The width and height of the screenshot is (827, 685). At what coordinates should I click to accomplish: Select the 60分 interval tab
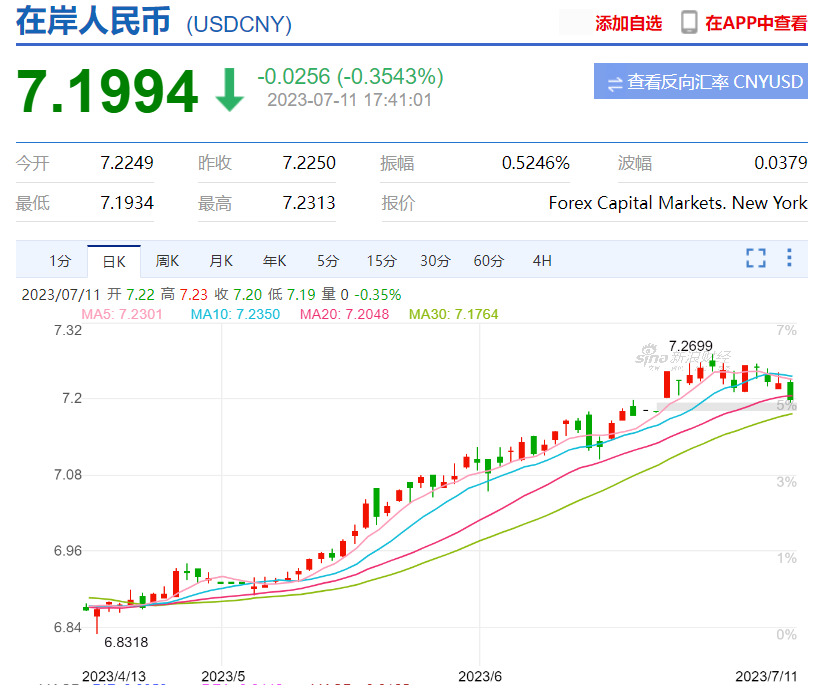(488, 261)
